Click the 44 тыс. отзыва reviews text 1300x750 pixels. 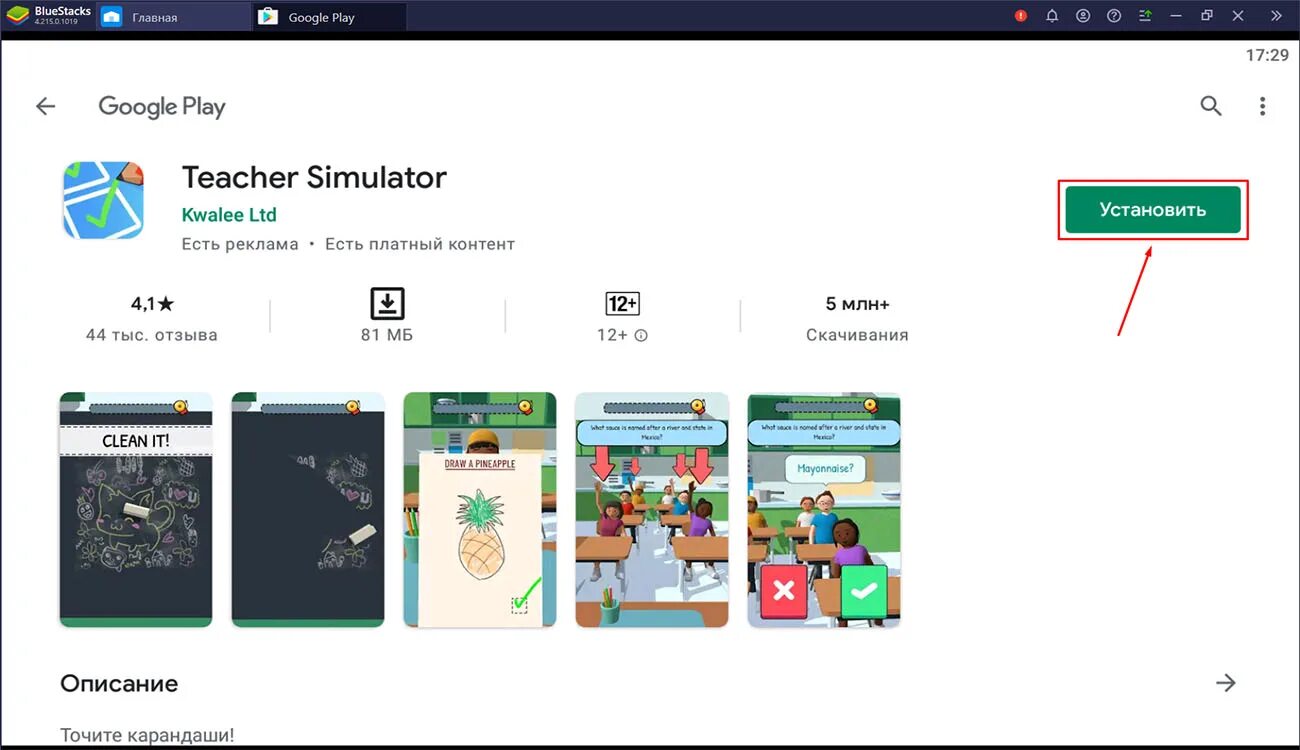click(152, 335)
